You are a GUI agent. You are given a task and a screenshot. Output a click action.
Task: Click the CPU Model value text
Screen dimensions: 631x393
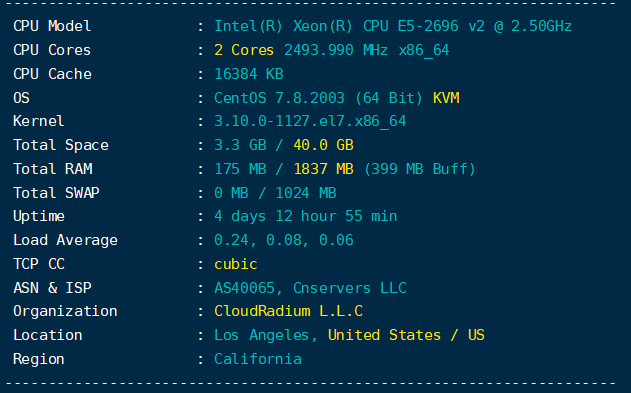(x=393, y=27)
